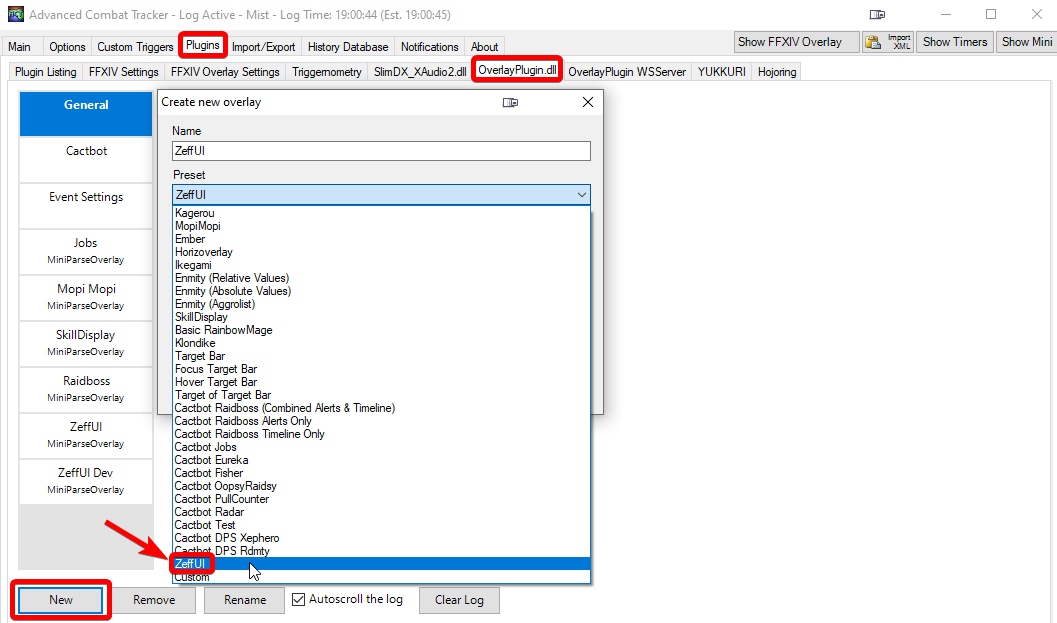Select Cactbot in the overlay sidebar
Screen dimensions: 1057x623
coord(86,159)
